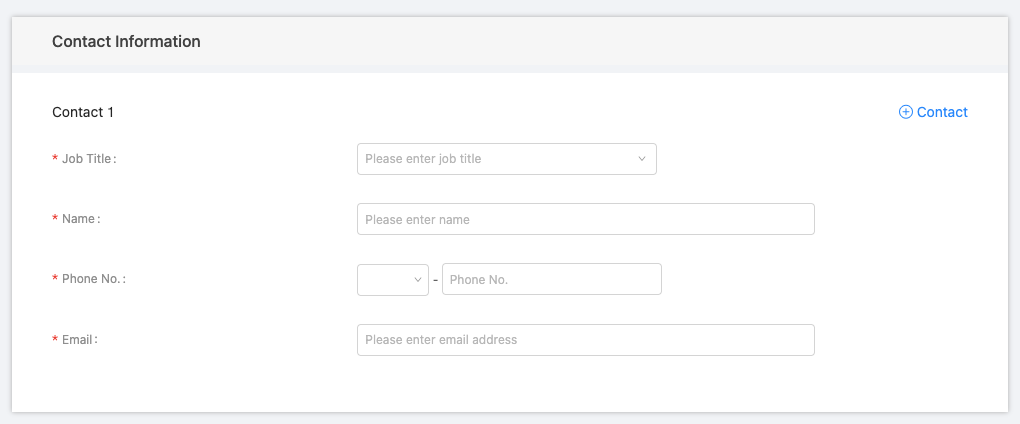This screenshot has height=424, width=1020.
Task: Click the required marker beside Email
Action: (55, 340)
